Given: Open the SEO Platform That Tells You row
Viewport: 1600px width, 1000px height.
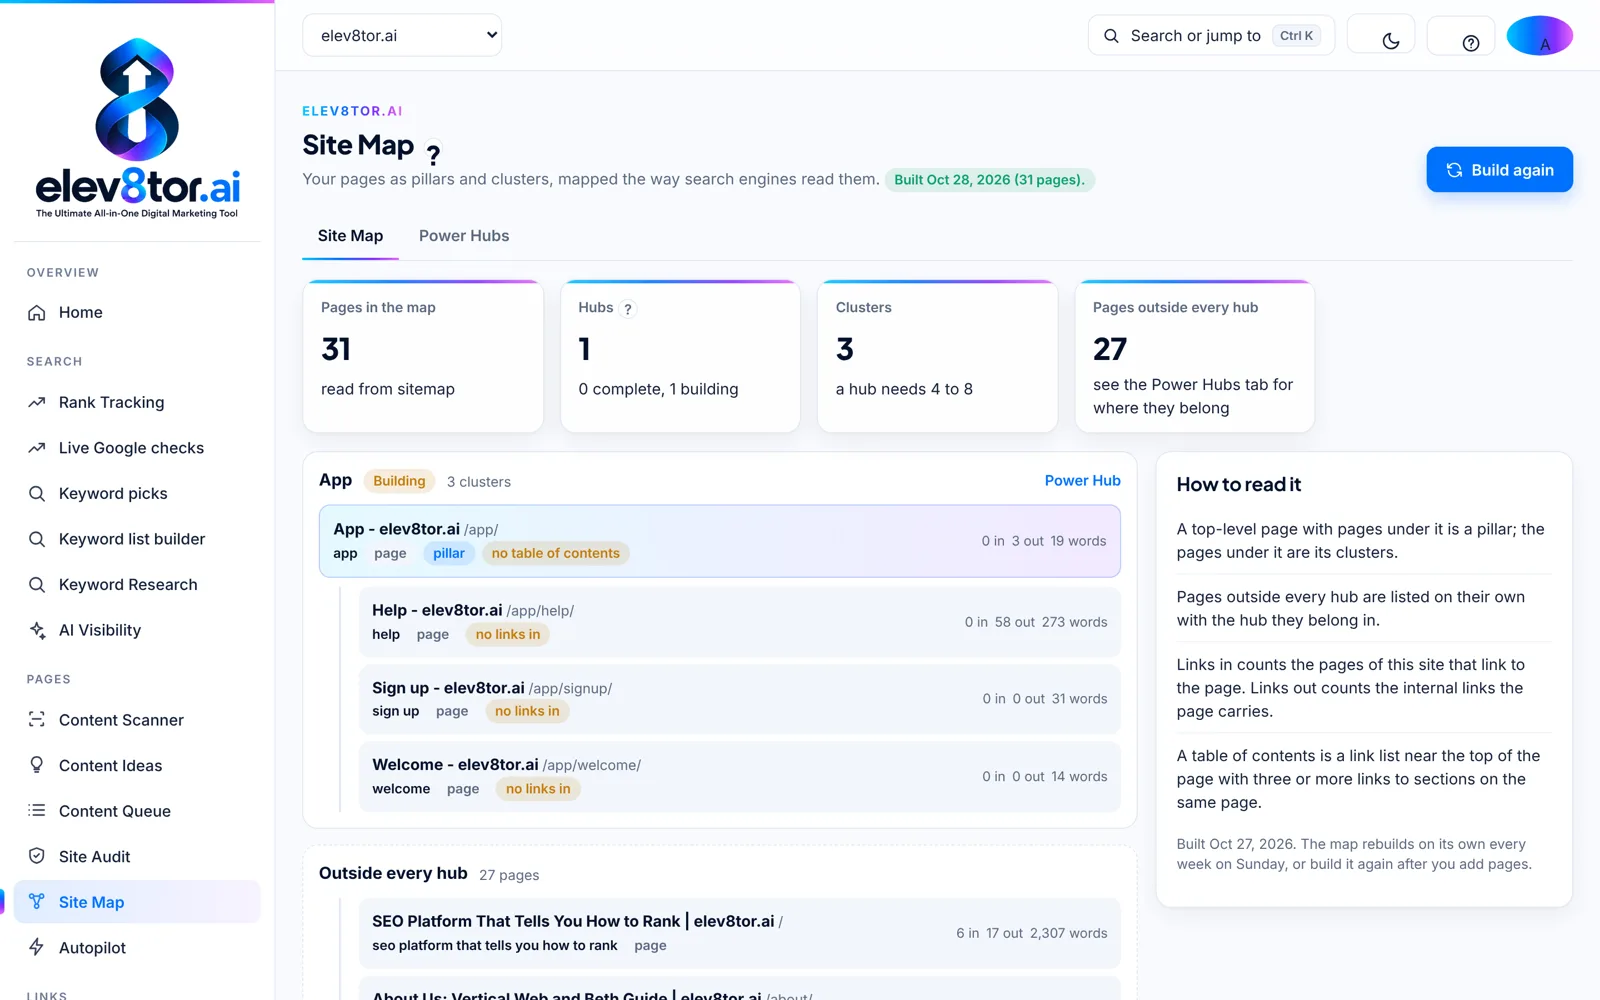Looking at the screenshot, I should pyautogui.click(x=740, y=933).
